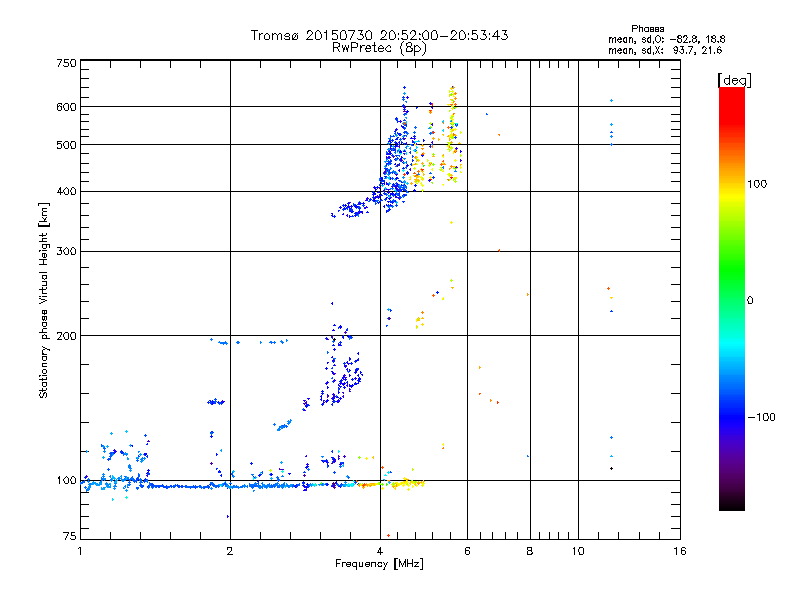Click the x-axis frequency label '1'

click(x=80, y=551)
